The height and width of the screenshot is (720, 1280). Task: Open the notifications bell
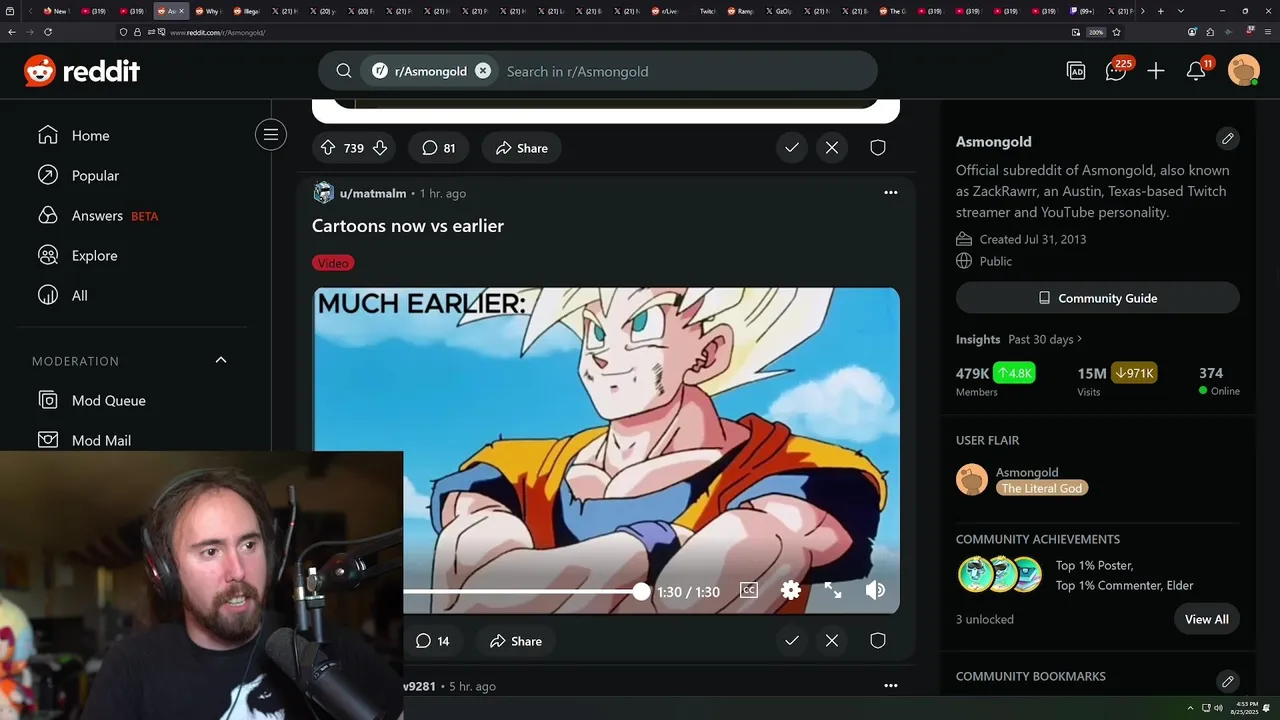[x=1197, y=70]
